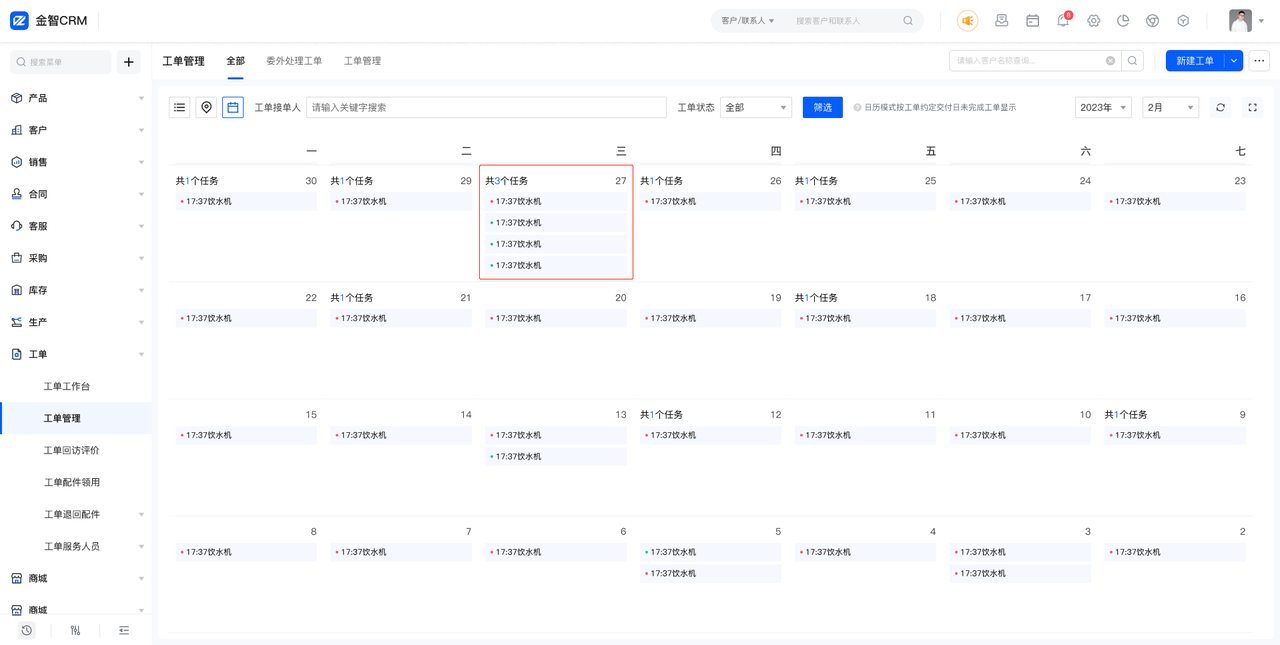Open the pie chart reports icon
Image resolution: width=1280 pixels, height=645 pixels.
click(x=1123, y=20)
